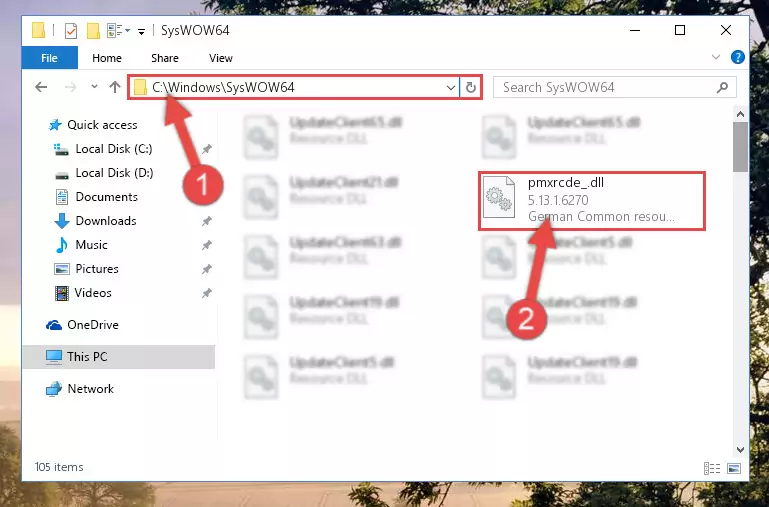Click the pin icon next to Local Disk (C:)
This screenshot has width=769, height=507.
(207, 149)
